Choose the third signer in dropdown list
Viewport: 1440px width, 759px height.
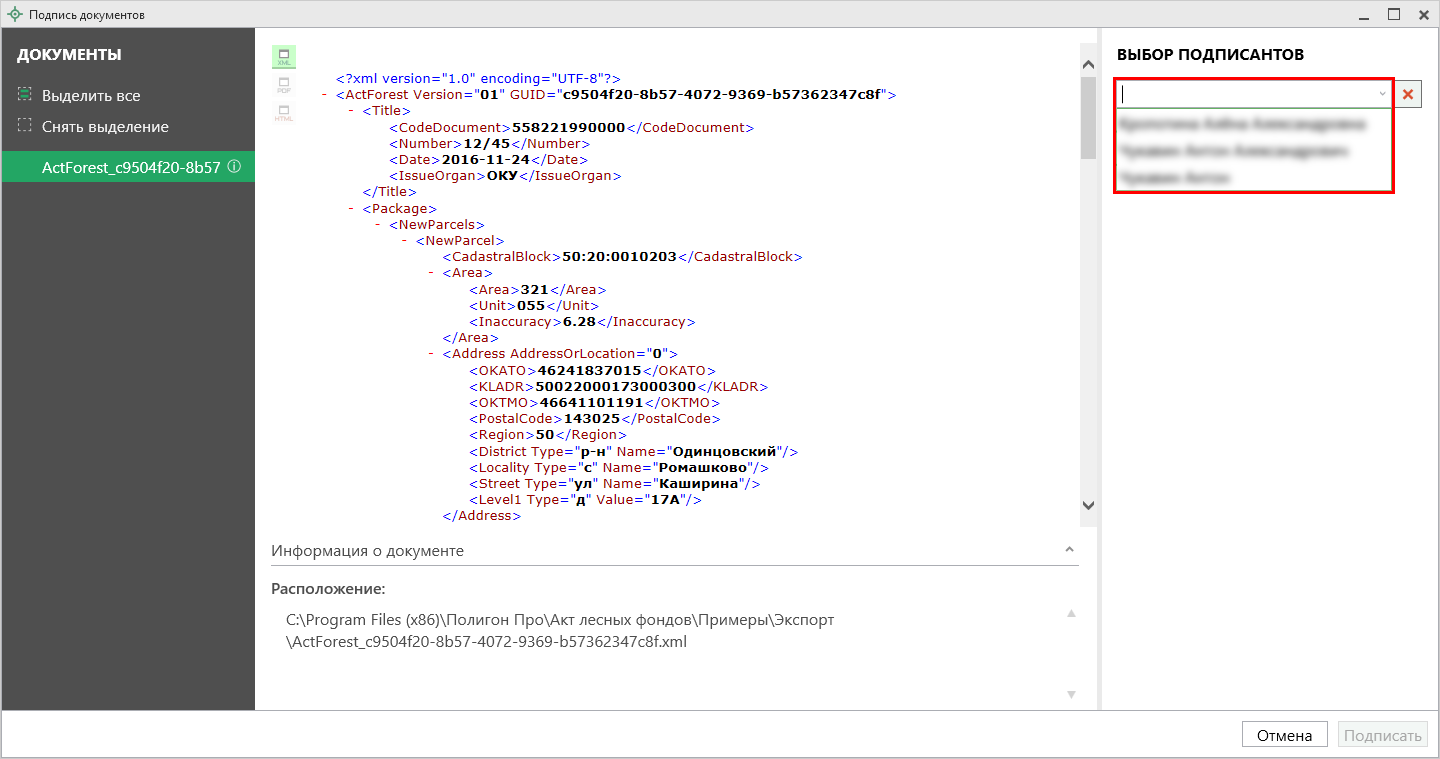pos(1175,178)
